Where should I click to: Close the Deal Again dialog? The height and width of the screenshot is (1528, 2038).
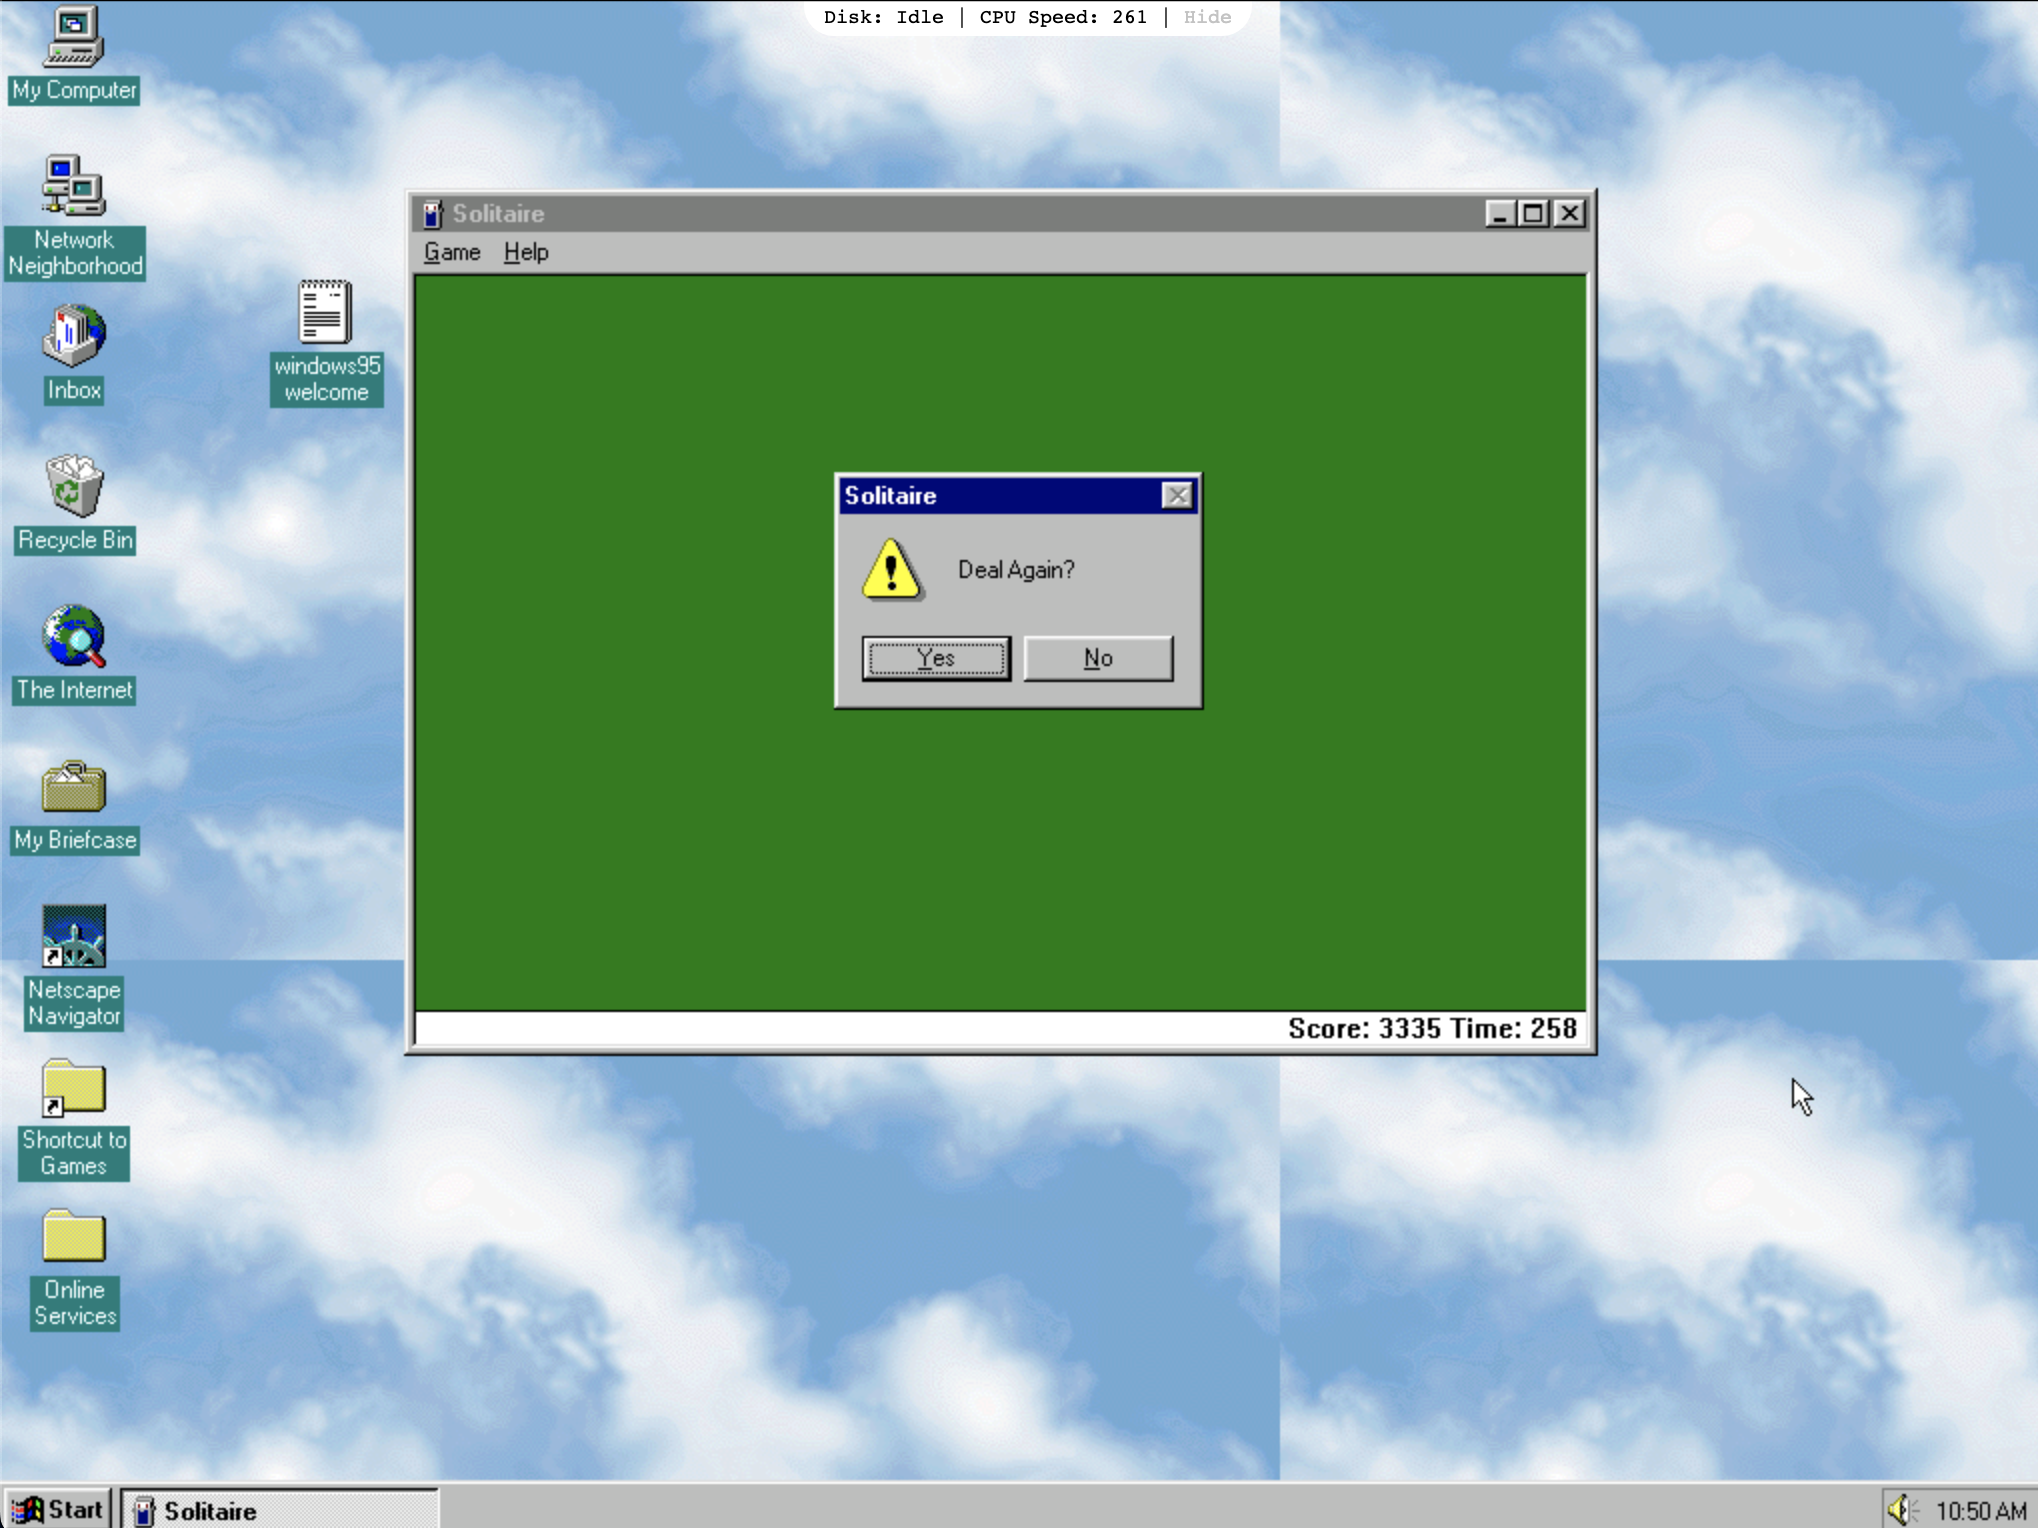click(1177, 496)
